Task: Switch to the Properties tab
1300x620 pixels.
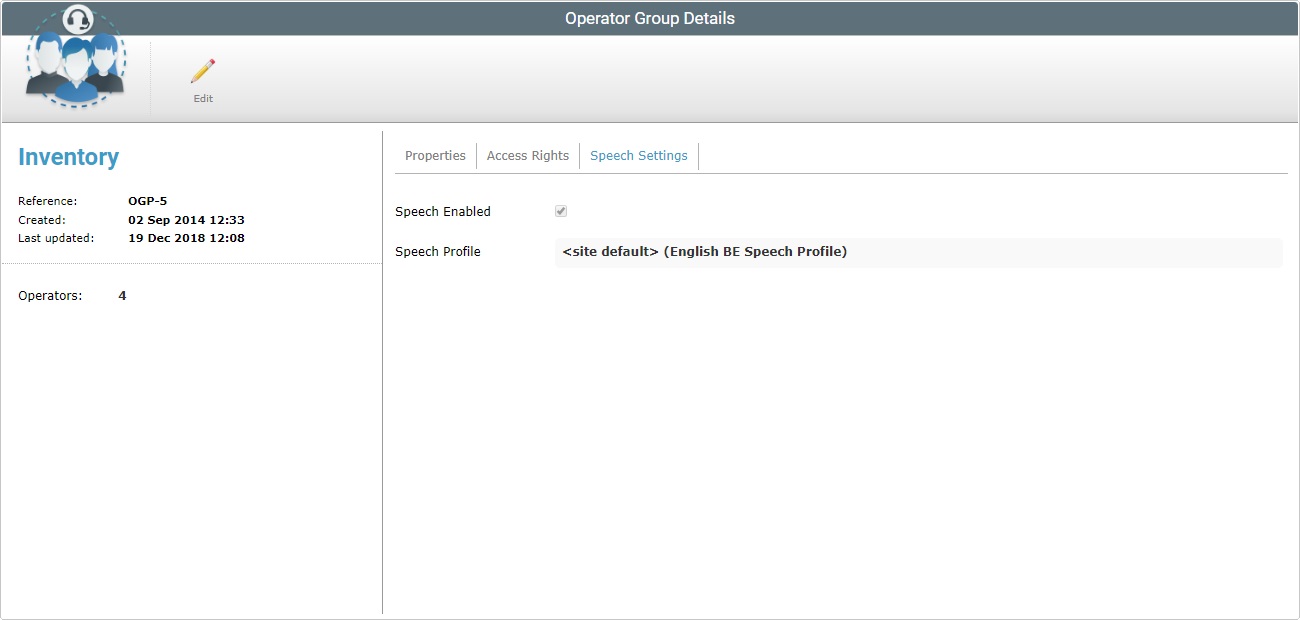Action: pos(435,155)
